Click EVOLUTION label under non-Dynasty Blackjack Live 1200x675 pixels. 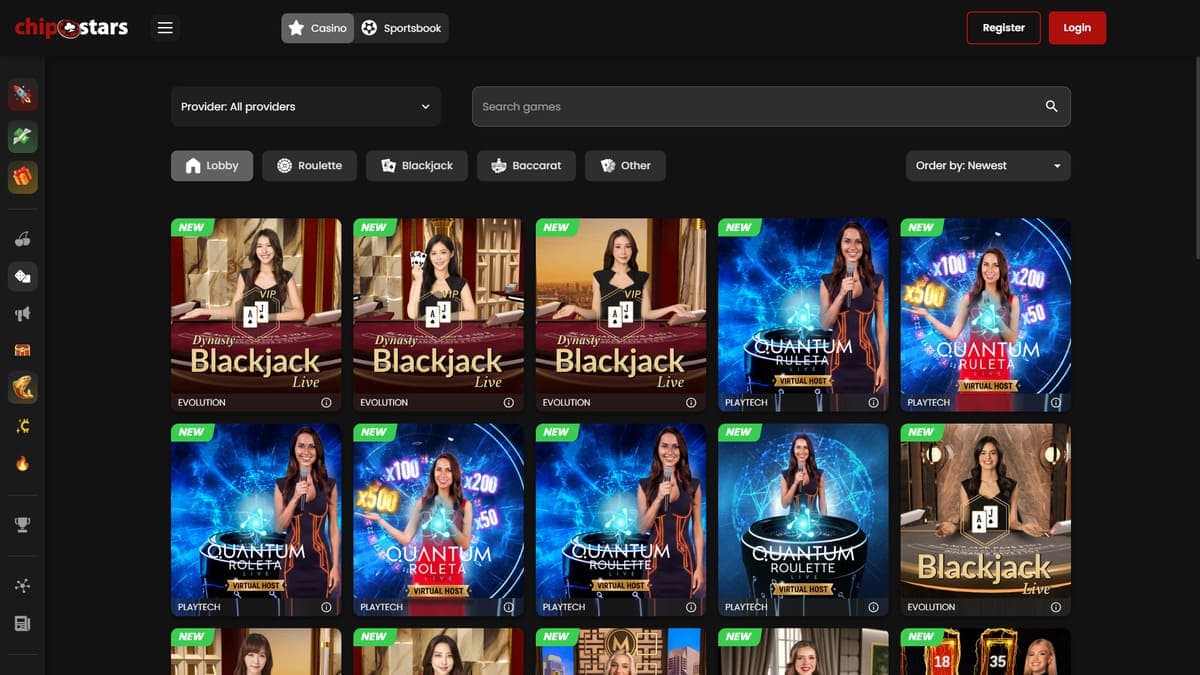(x=931, y=607)
